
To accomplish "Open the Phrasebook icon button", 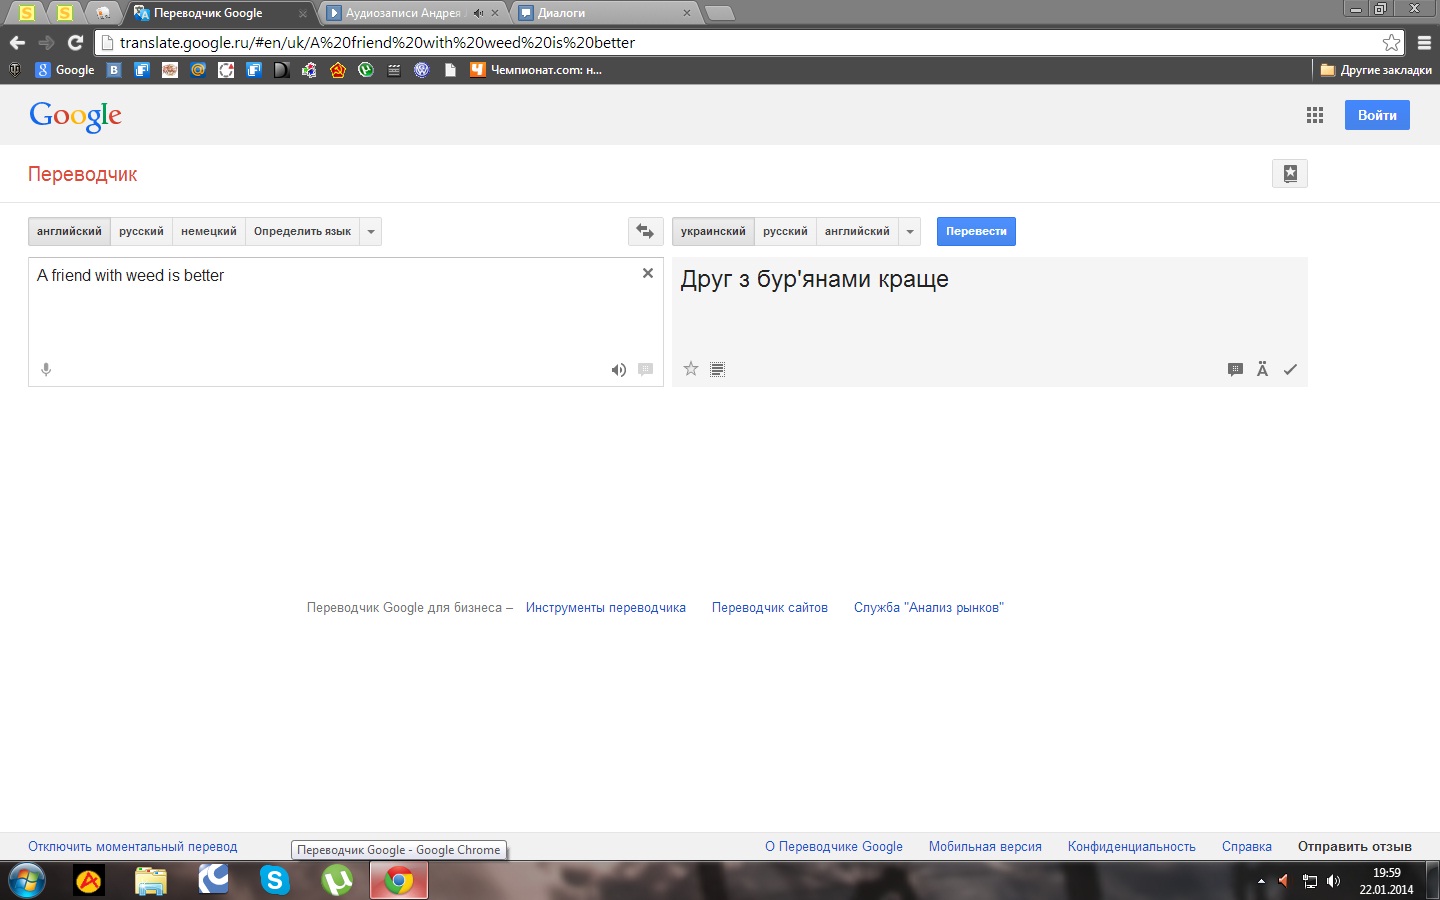I will click(1290, 174).
